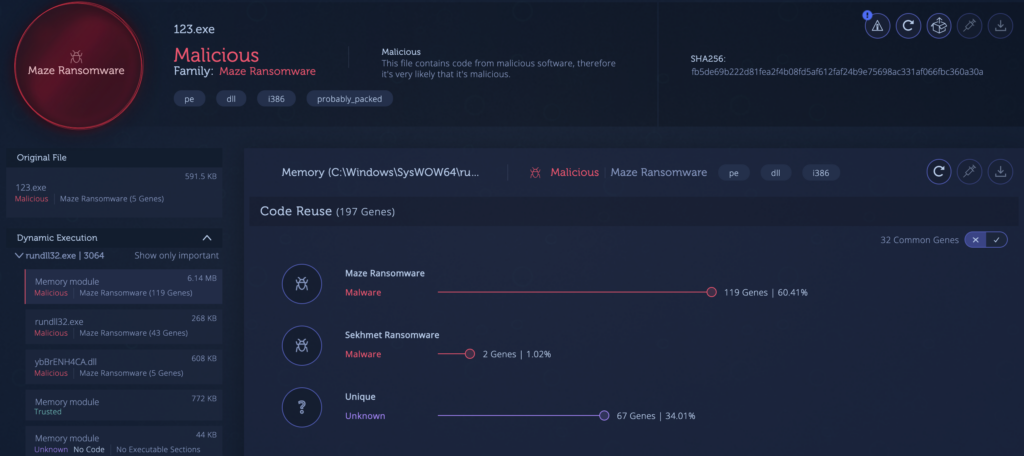
Task: Click the Sekhmet Ransomware bug icon
Action: [302, 346]
